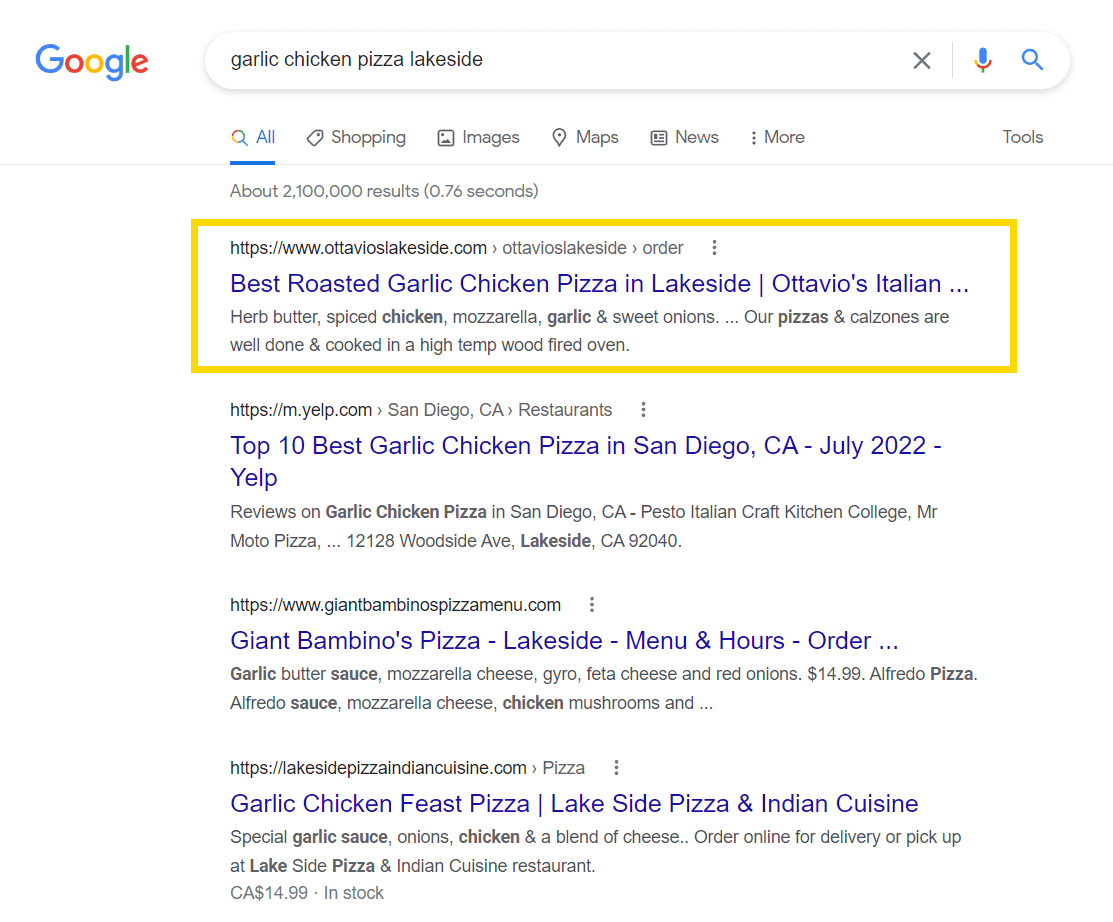Screen dimensions: 1113x922
Task: Switch to the Maps tab
Action: (585, 138)
